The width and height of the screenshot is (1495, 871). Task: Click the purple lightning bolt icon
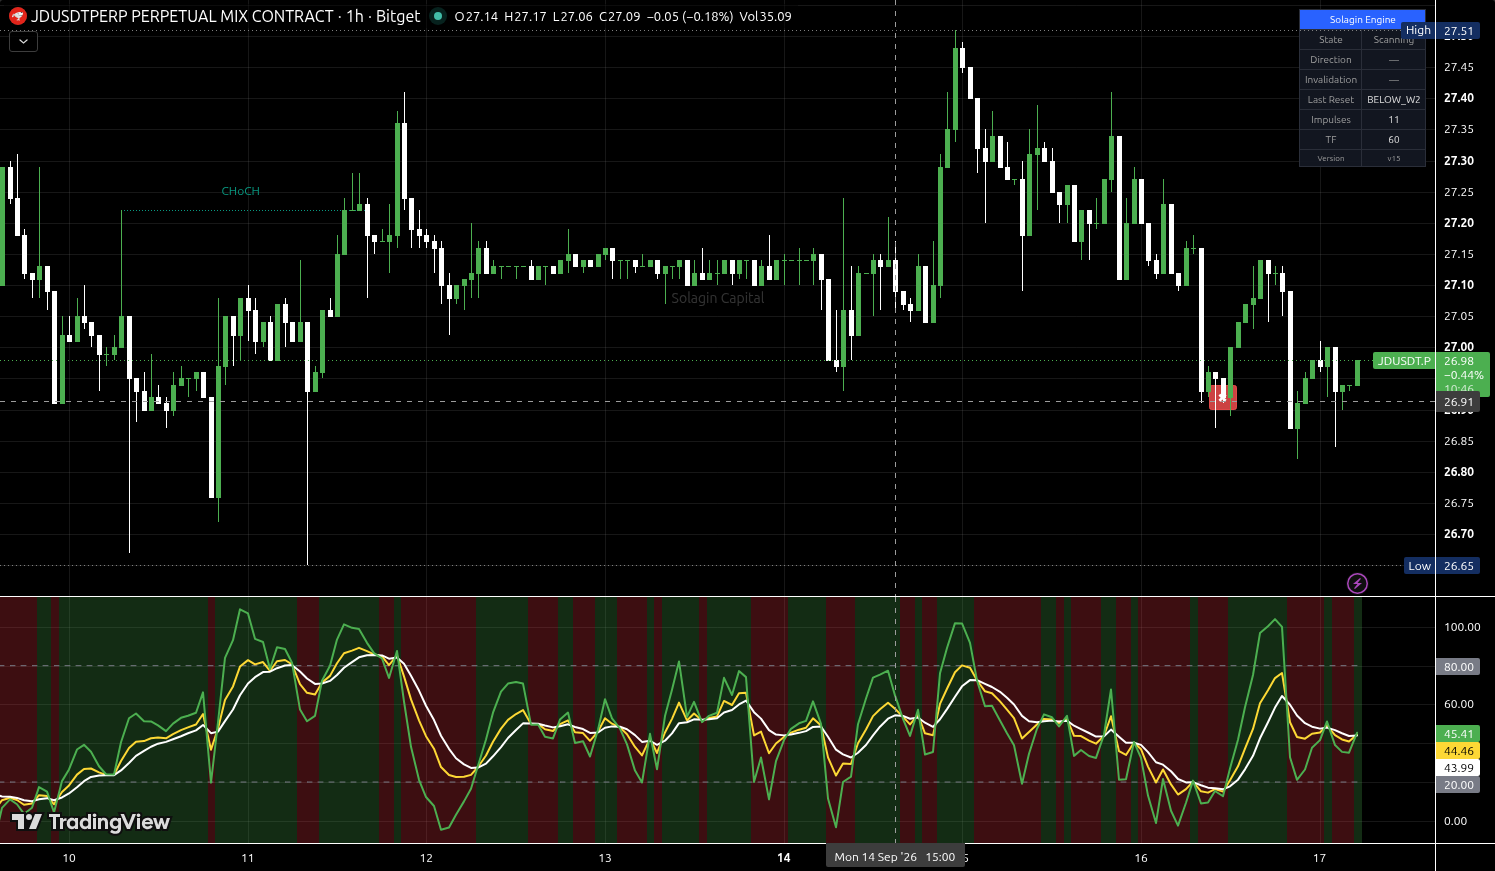point(1357,583)
